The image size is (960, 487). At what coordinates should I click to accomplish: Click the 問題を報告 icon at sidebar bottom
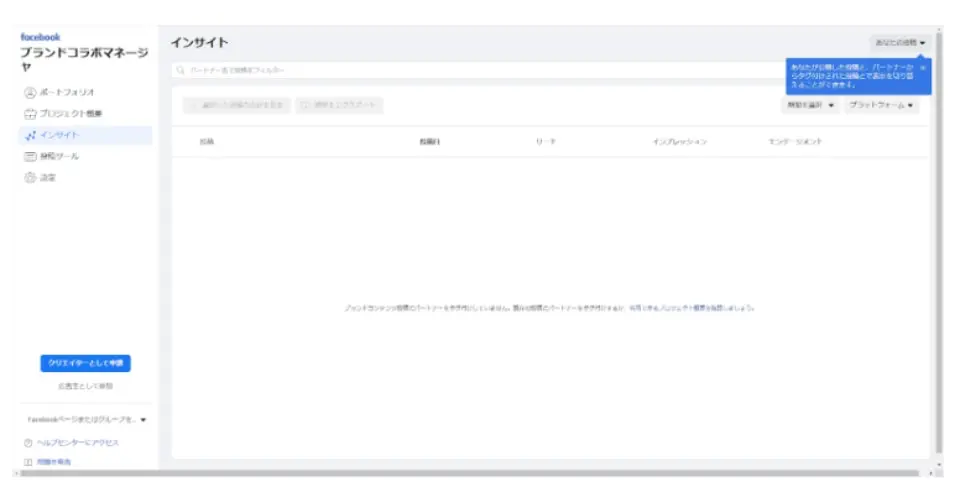[x=28, y=462]
